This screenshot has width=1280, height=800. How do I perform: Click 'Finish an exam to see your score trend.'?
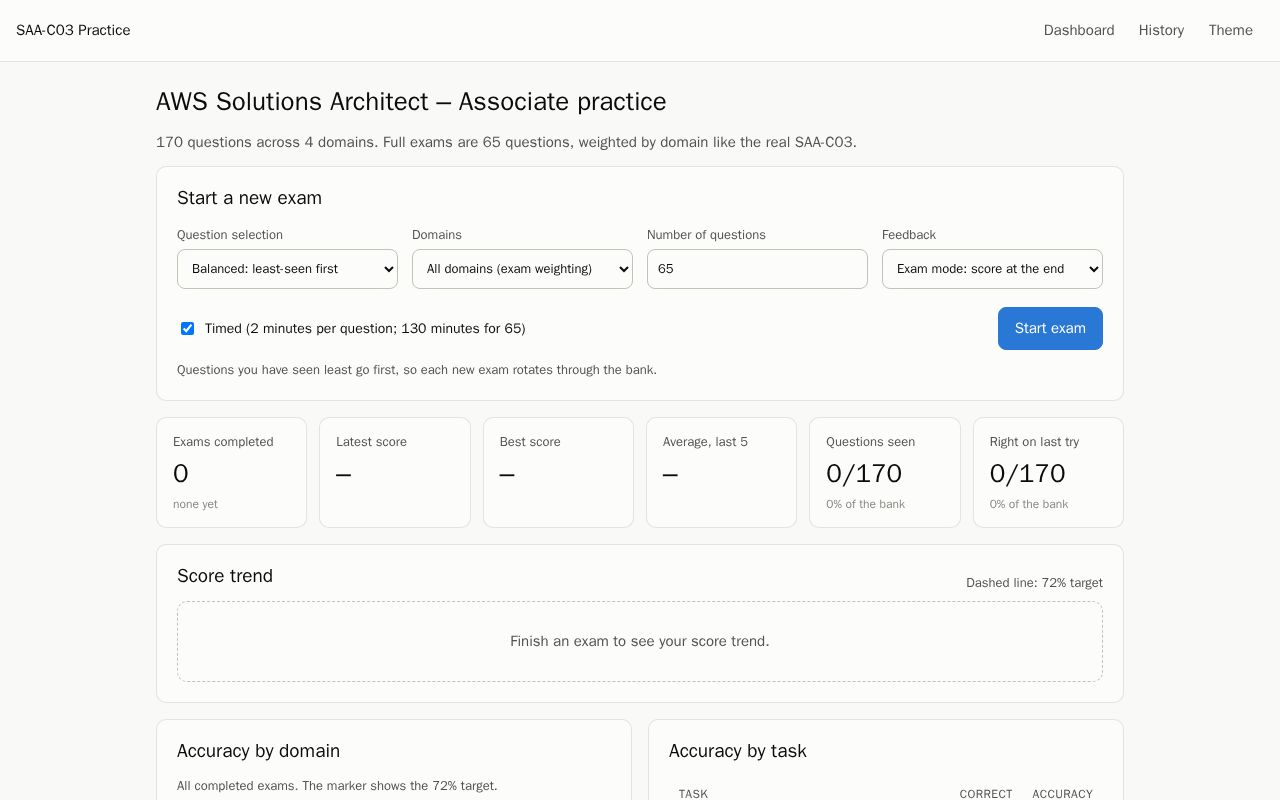pyautogui.click(x=640, y=641)
